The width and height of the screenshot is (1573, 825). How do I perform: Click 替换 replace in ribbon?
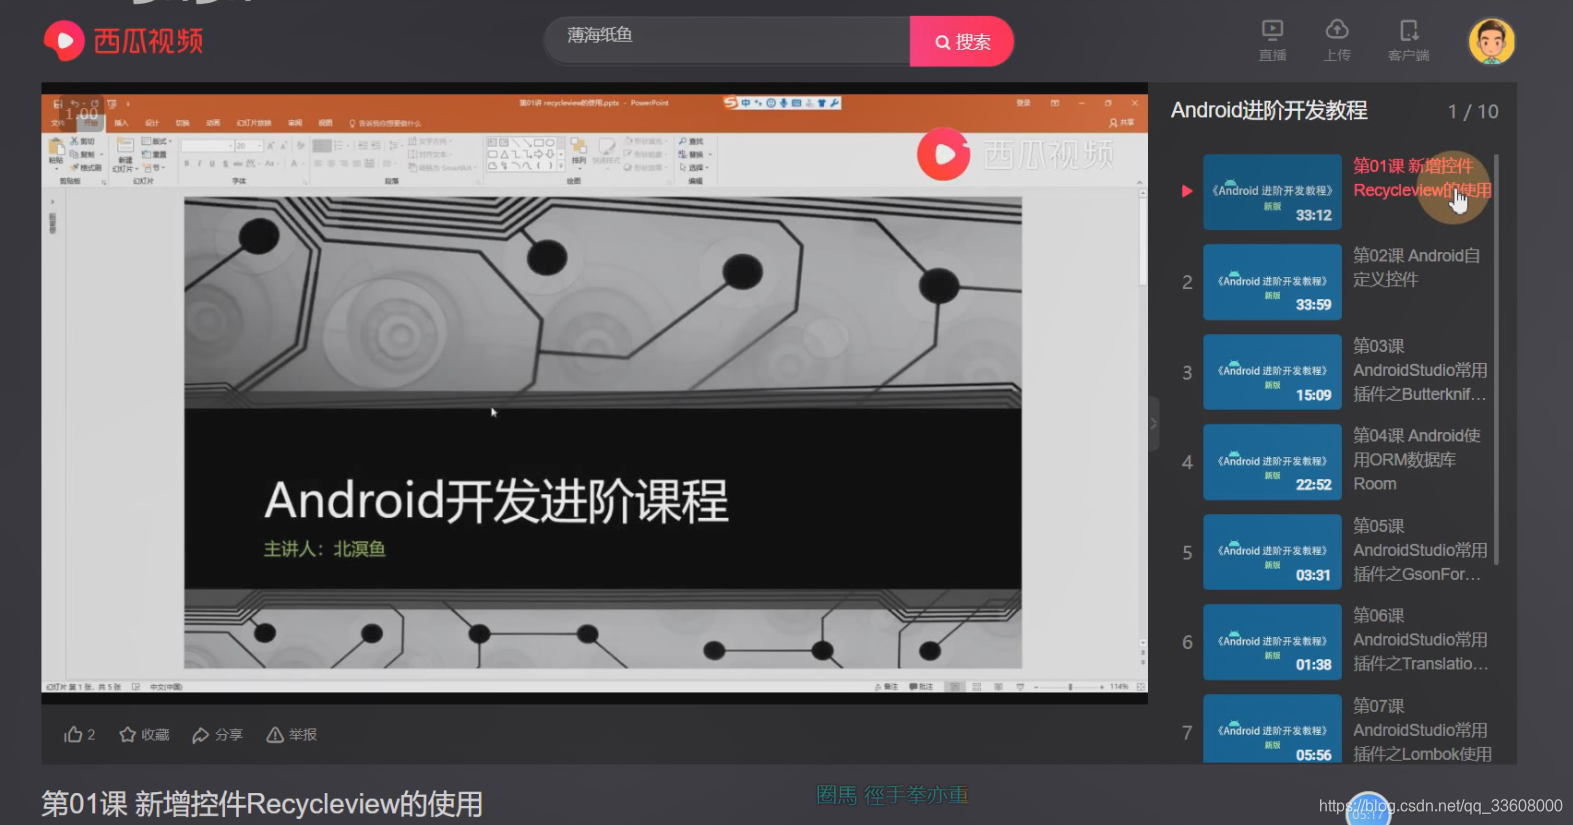tap(695, 154)
